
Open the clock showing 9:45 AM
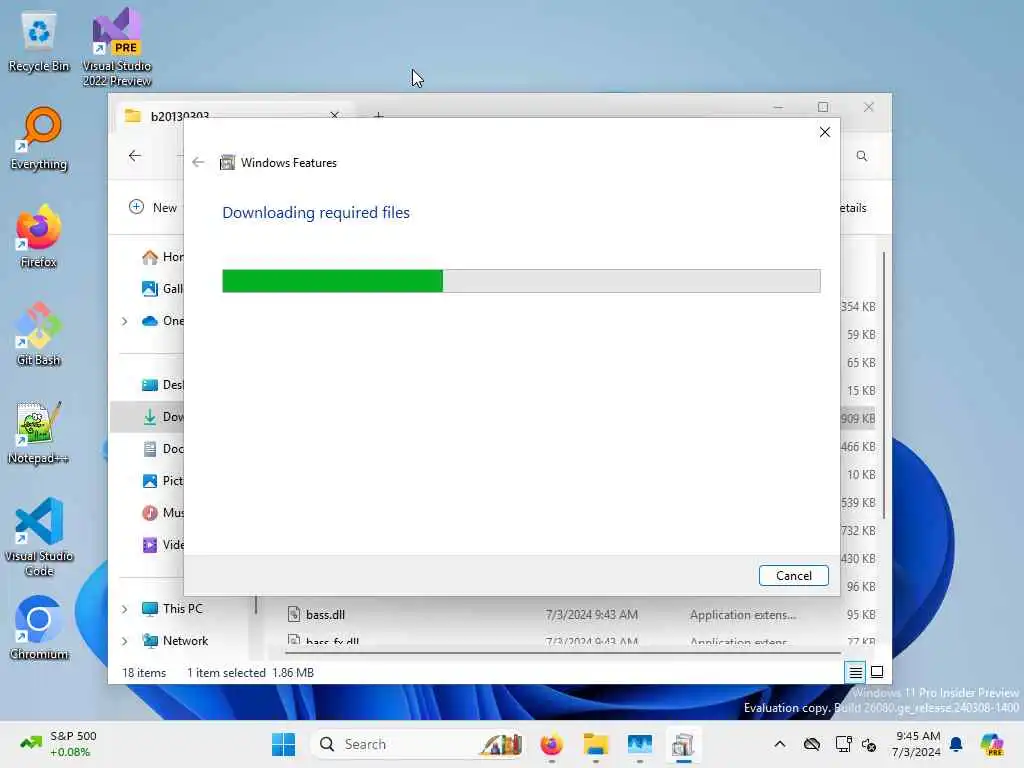(x=916, y=744)
